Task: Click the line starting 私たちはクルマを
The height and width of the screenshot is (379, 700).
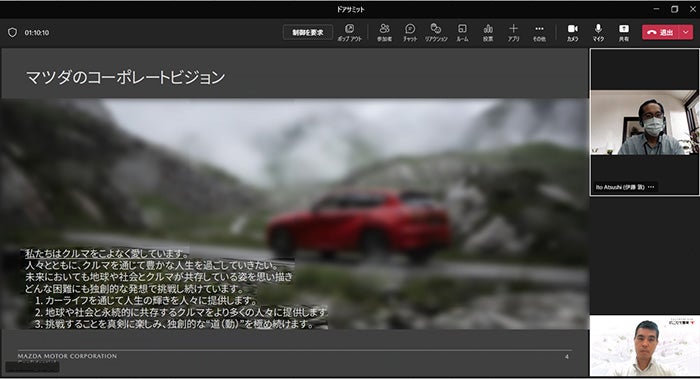Action: pos(107,254)
